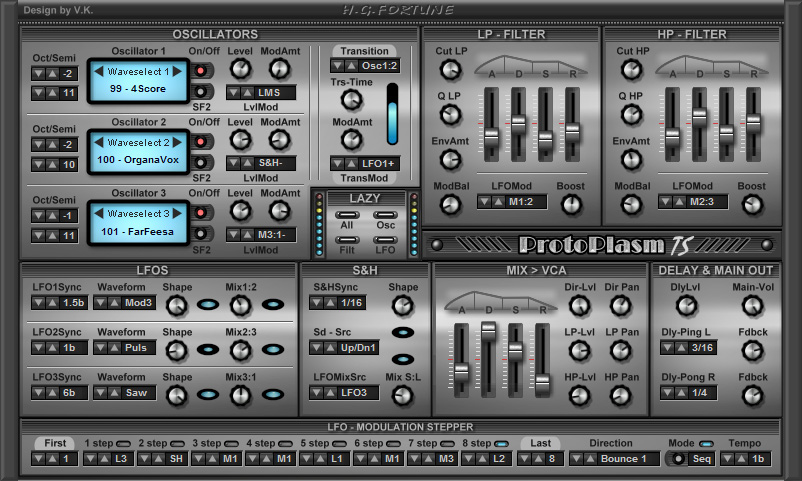This screenshot has width=802, height=481.
Task: Click the Q LP knob
Action: point(450,115)
